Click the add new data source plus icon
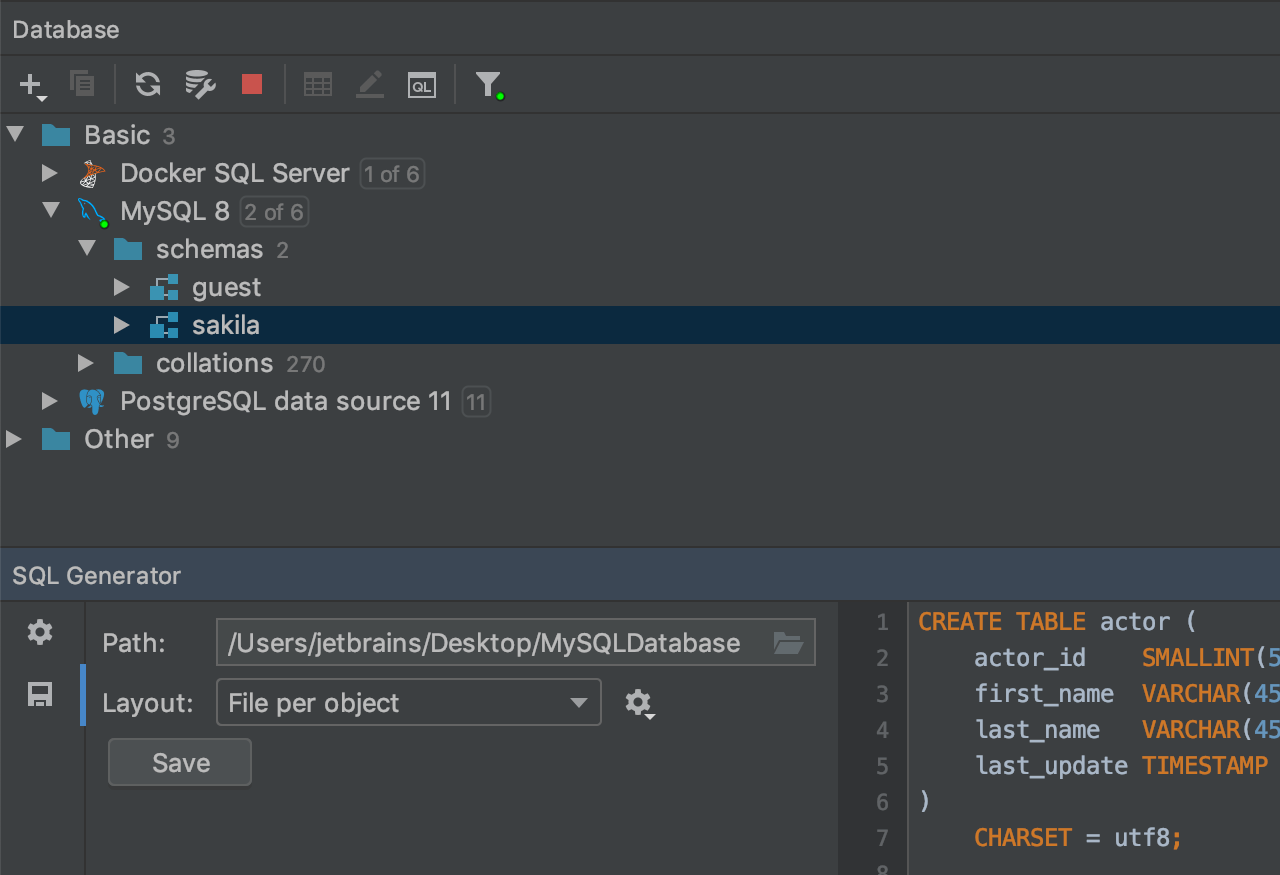The width and height of the screenshot is (1280, 875). pyautogui.click(x=31, y=85)
